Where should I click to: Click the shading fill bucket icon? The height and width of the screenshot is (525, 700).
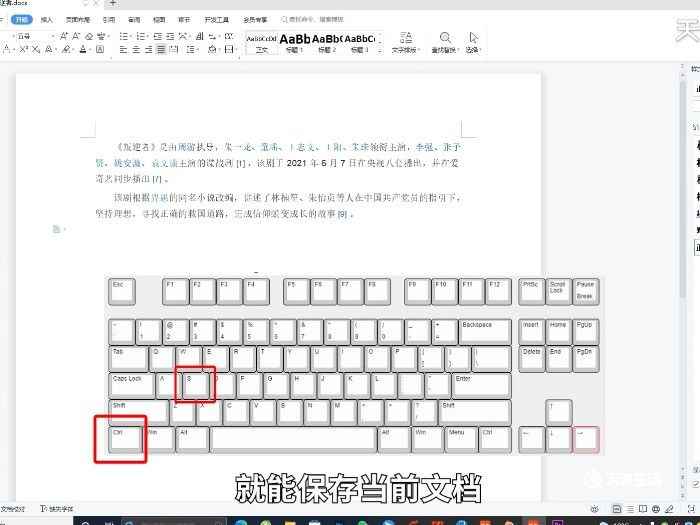[212, 50]
